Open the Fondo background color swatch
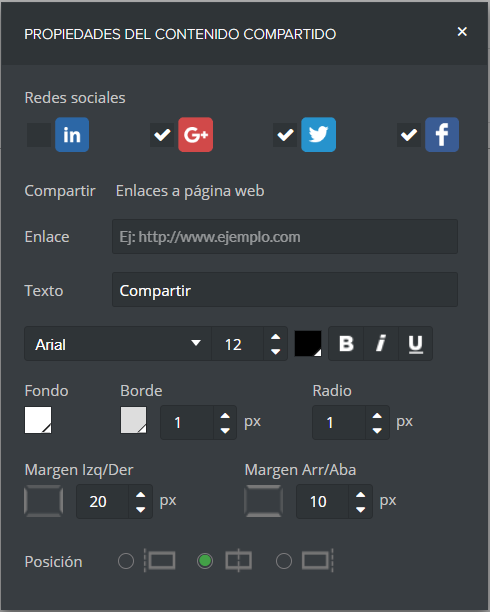The height and width of the screenshot is (612, 490). (x=38, y=420)
